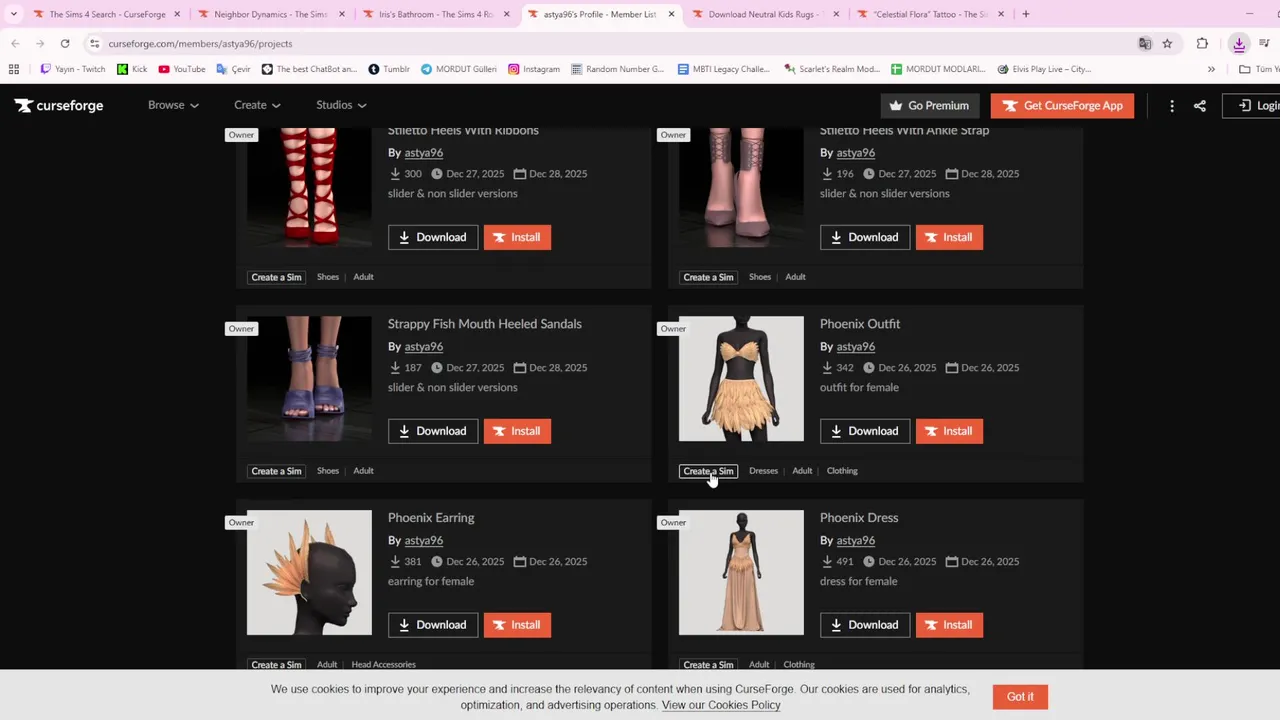Open Instagram bookmark
Viewport: 1280px width, 720px height.
534,69
